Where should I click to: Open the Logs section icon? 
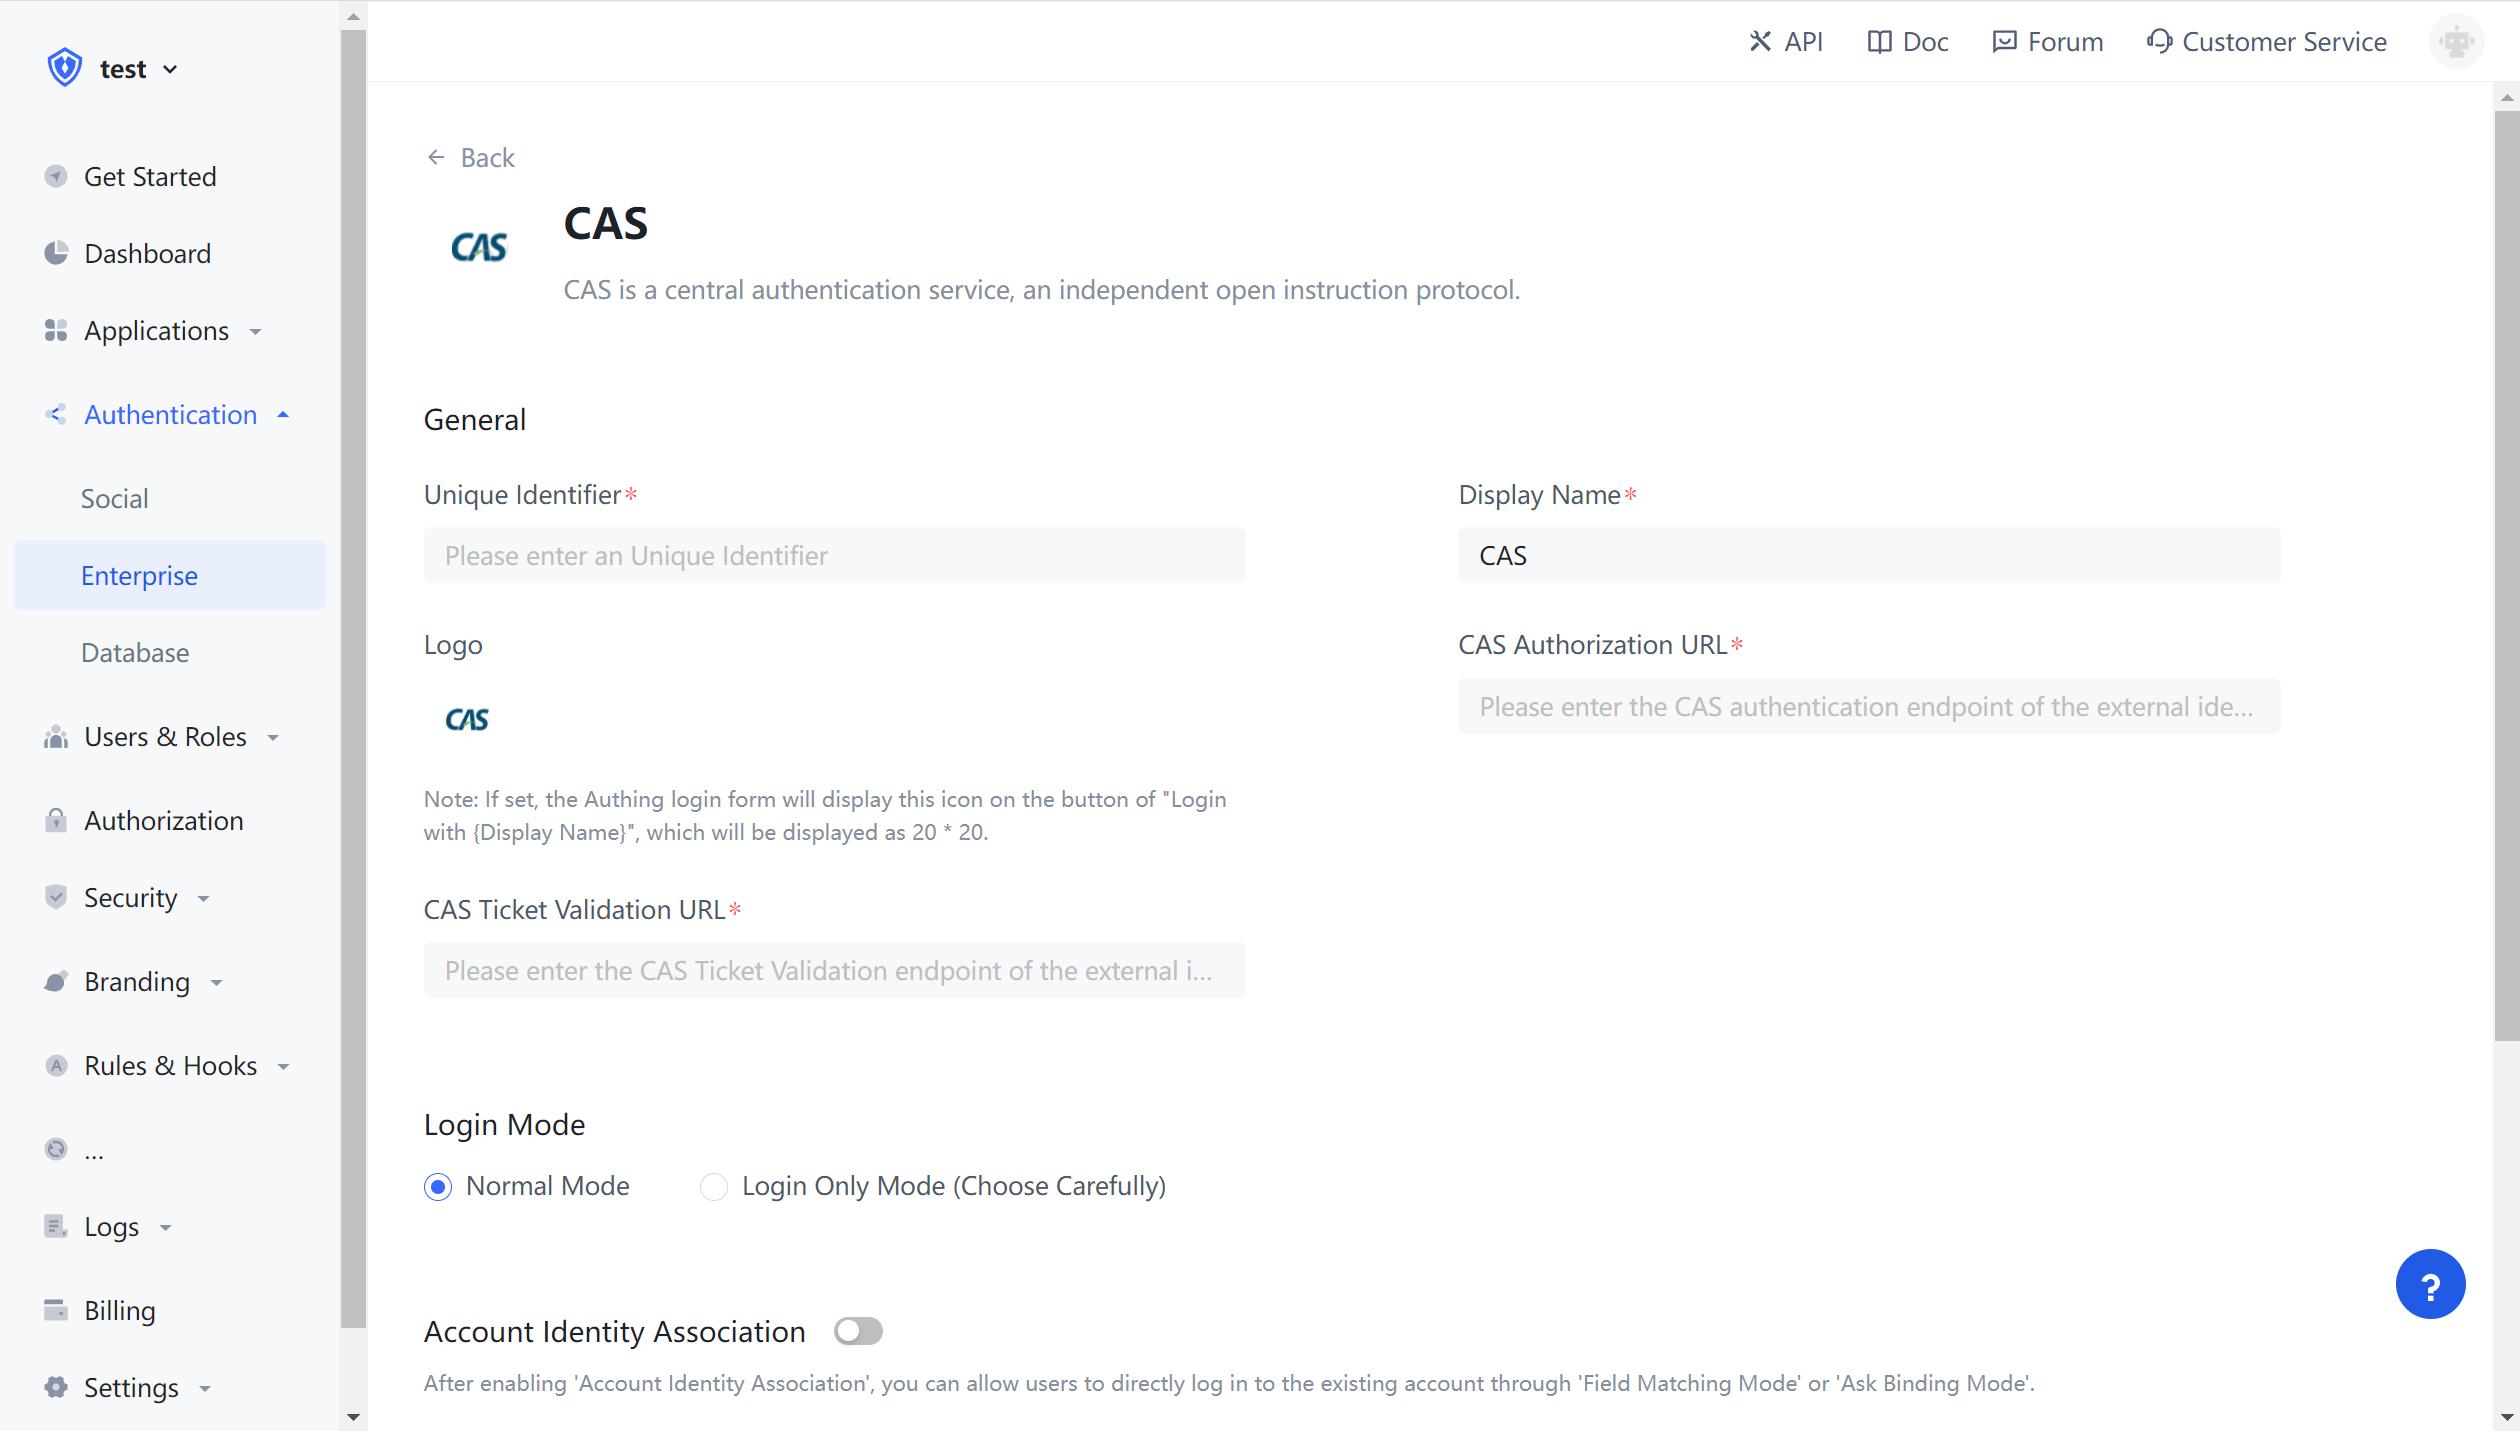(x=57, y=1226)
